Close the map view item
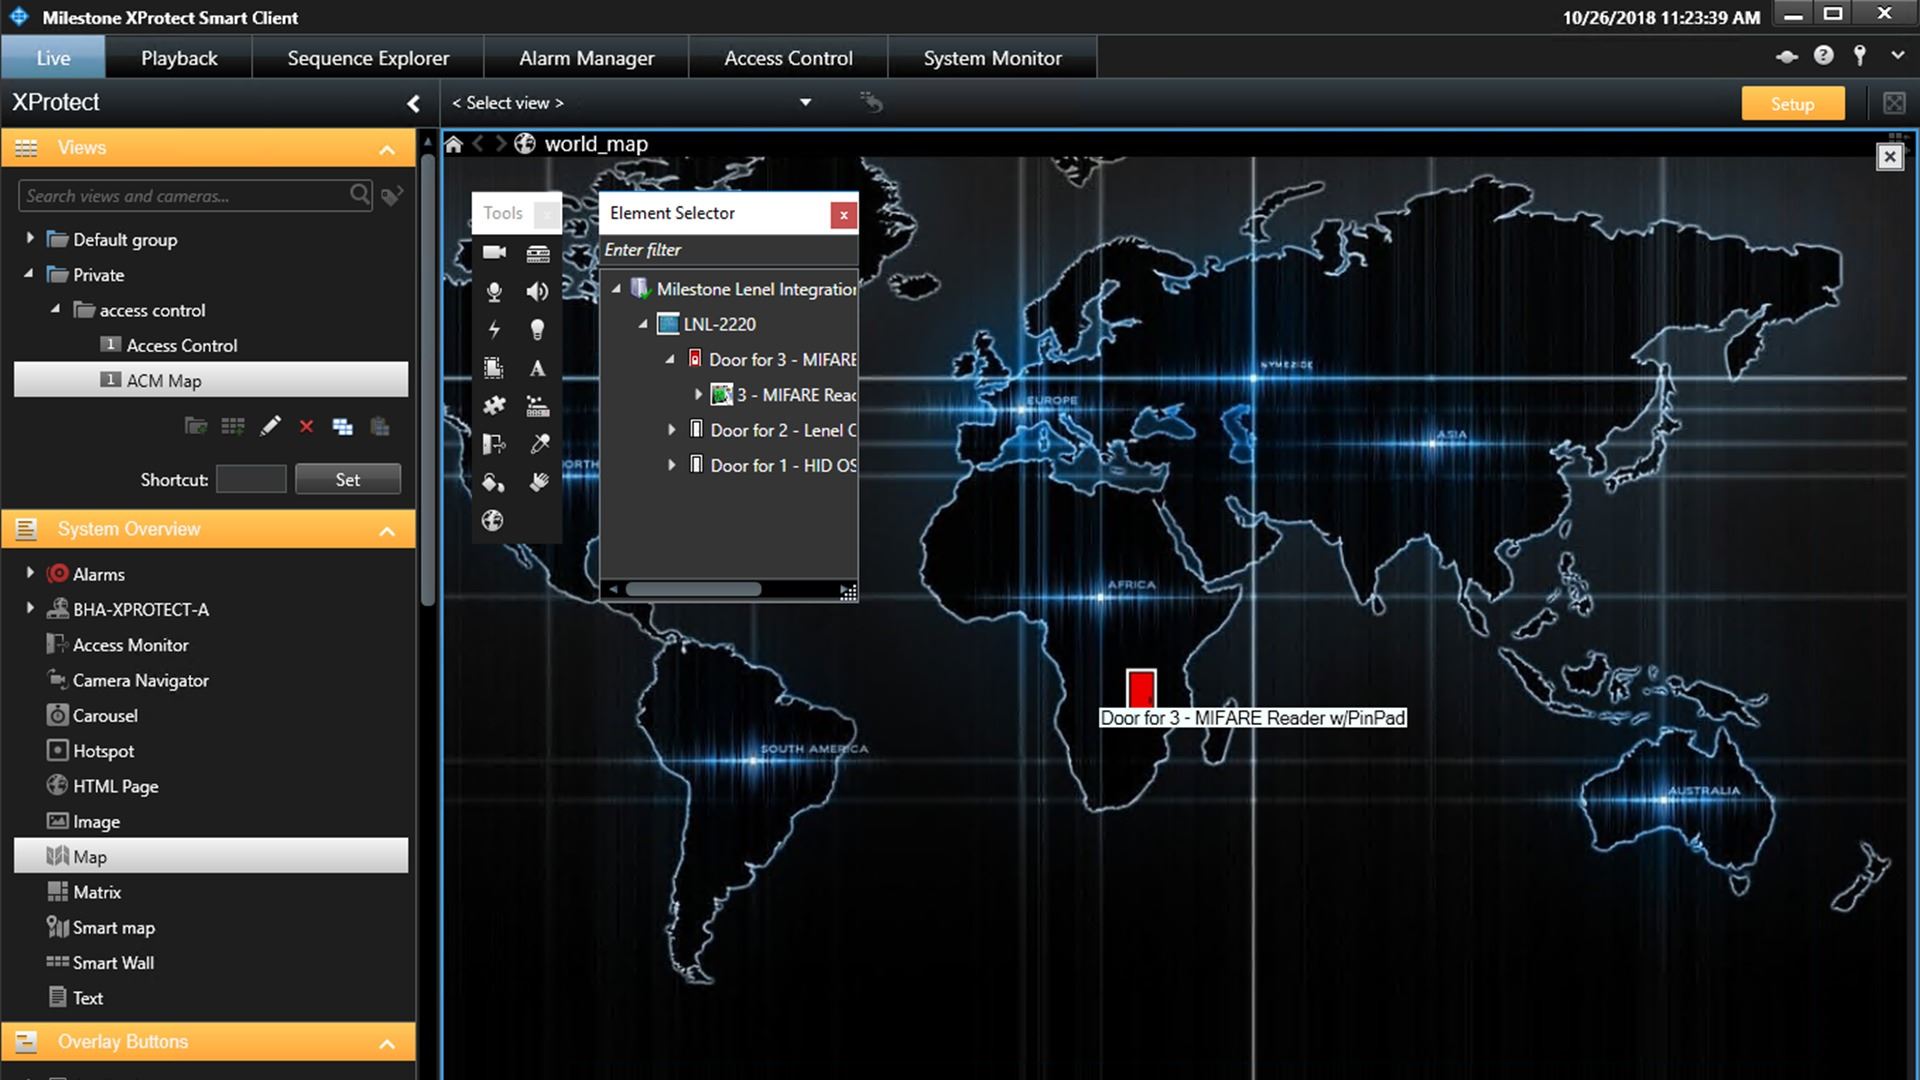Image resolution: width=1920 pixels, height=1080 pixels. click(1889, 156)
